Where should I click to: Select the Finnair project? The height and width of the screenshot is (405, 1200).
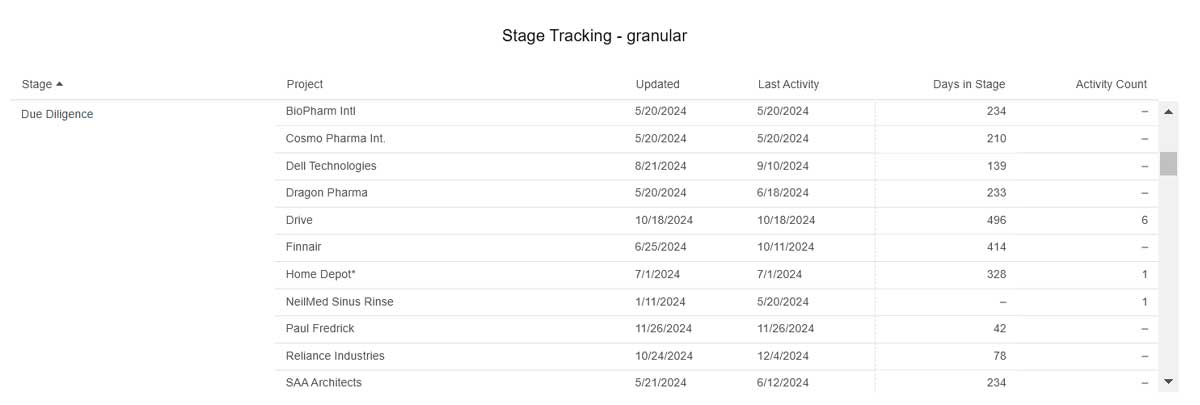coord(304,246)
